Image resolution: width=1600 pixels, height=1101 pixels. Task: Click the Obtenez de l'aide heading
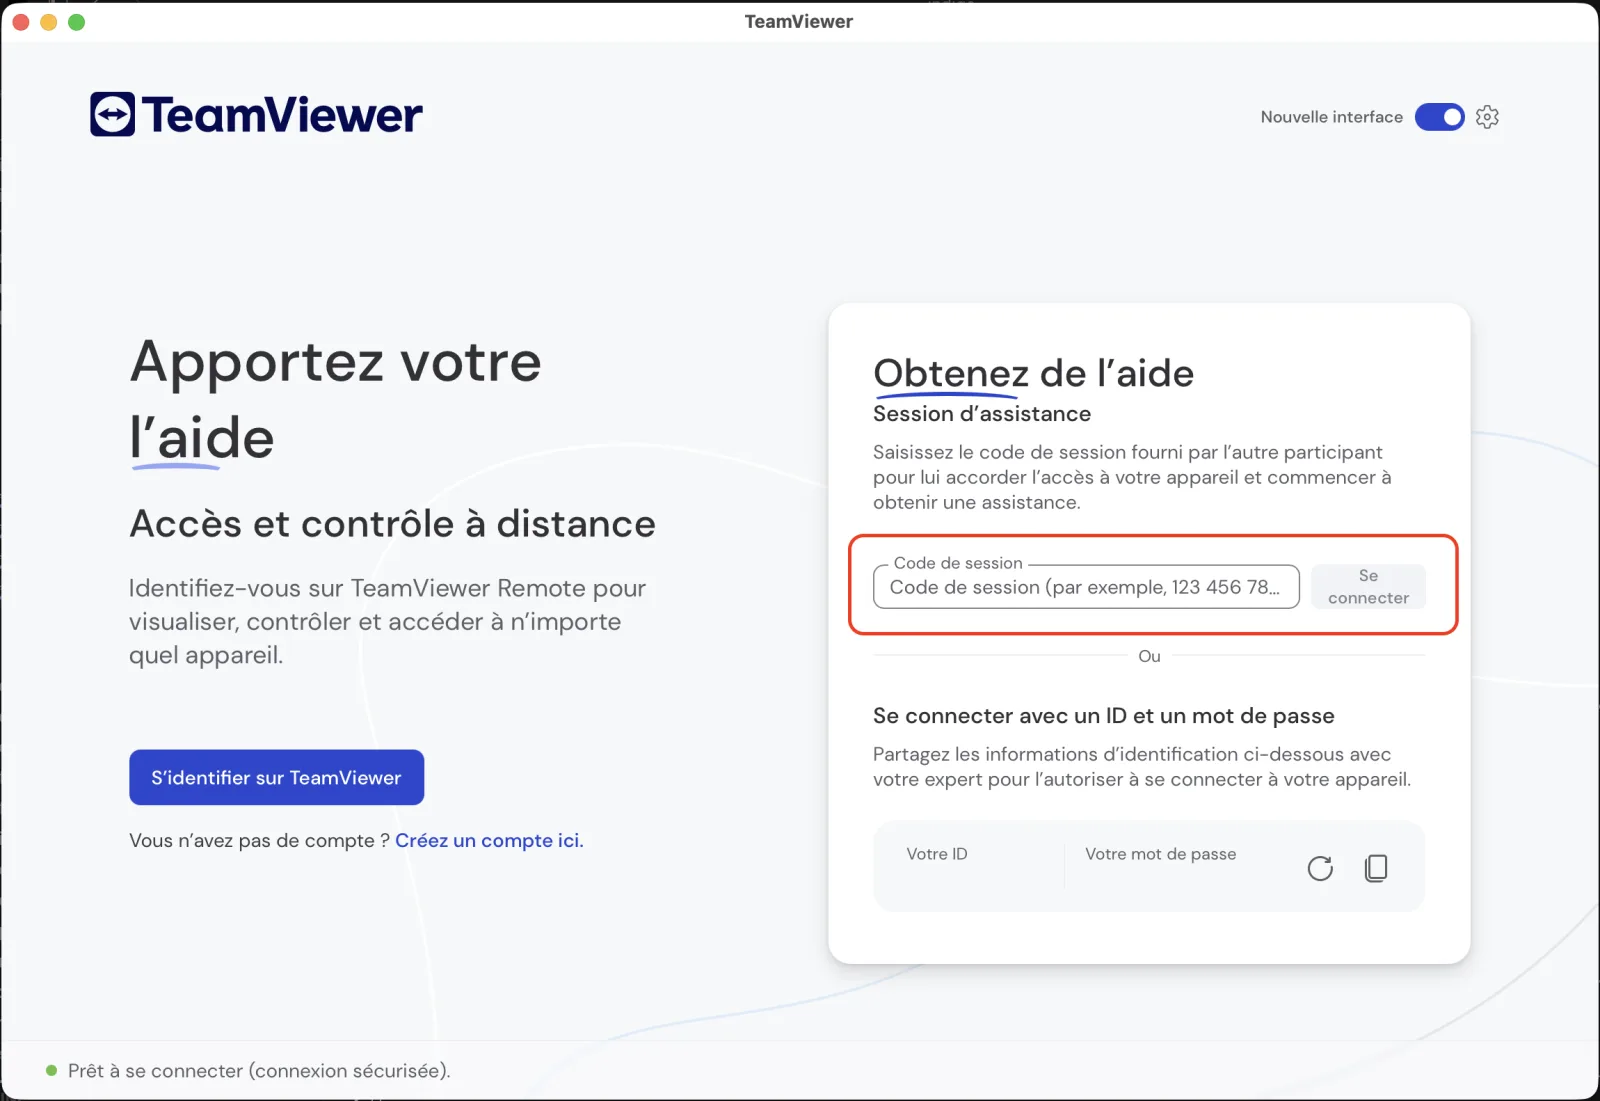pyautogui.click(x=1033, y=374)
